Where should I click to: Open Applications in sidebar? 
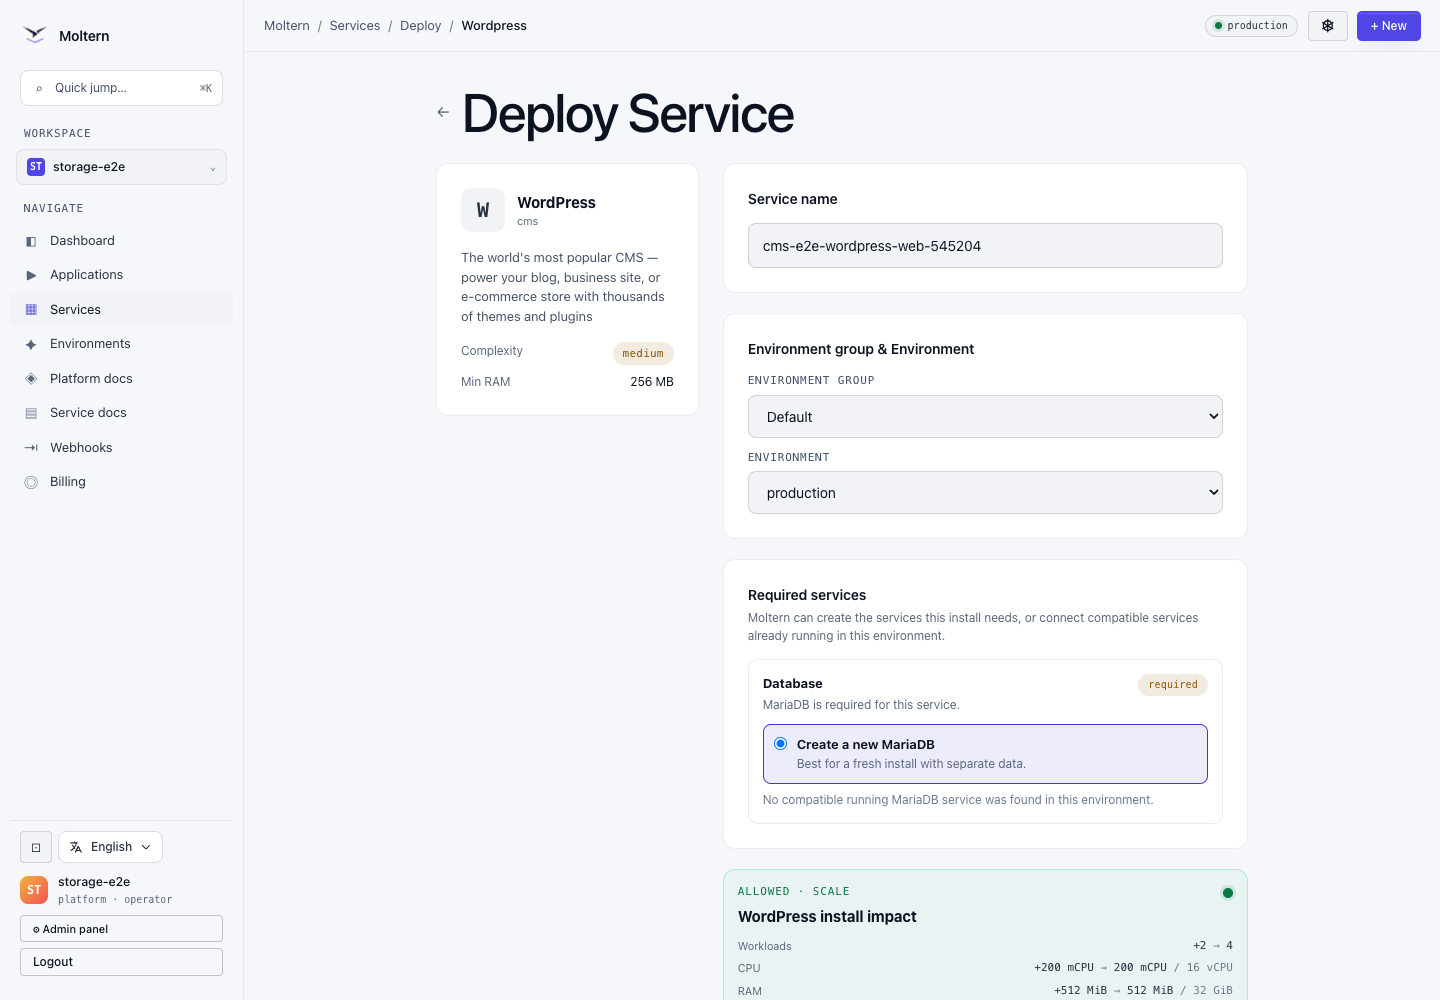tap(121, 275)
